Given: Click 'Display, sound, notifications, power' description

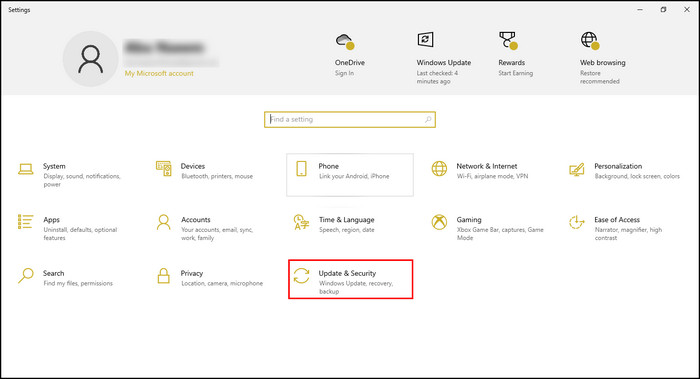Looking at the screenshot, I should [82, 180].
